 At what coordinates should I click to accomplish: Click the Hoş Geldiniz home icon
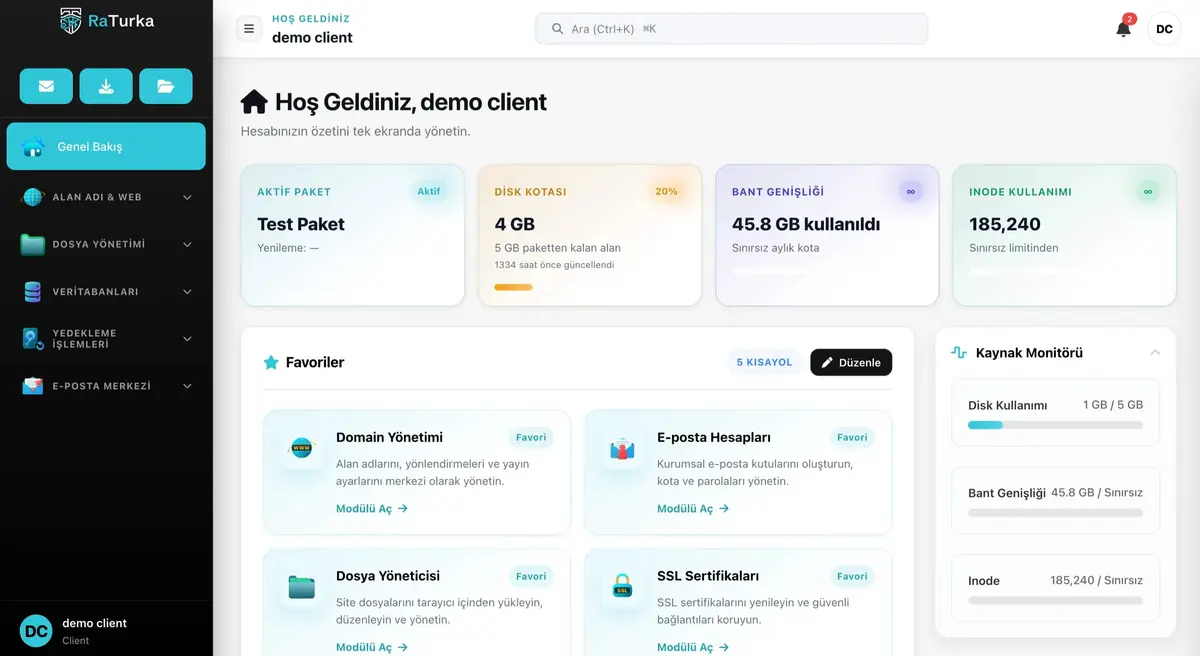pyautogui.click(x=254, y=101)
